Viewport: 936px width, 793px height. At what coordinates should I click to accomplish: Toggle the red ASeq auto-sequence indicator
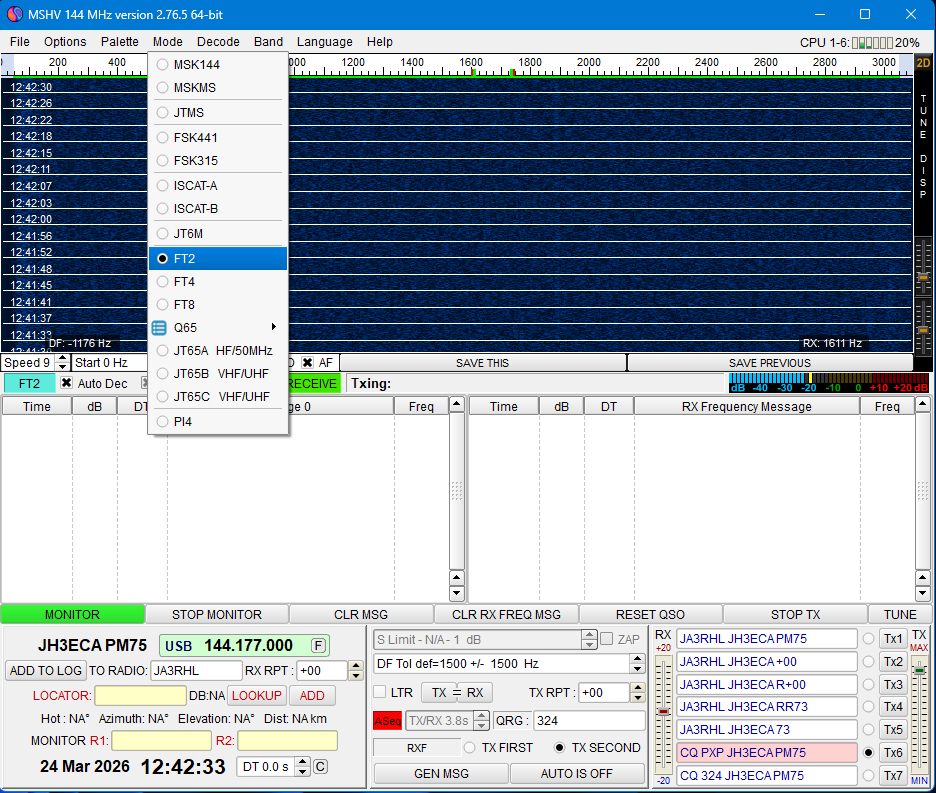pos(387,721)
